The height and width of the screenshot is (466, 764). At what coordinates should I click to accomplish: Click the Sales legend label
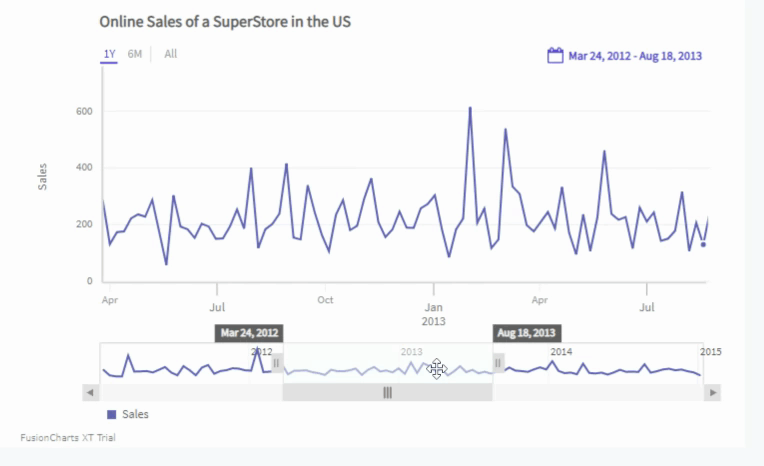pos(136,414)
